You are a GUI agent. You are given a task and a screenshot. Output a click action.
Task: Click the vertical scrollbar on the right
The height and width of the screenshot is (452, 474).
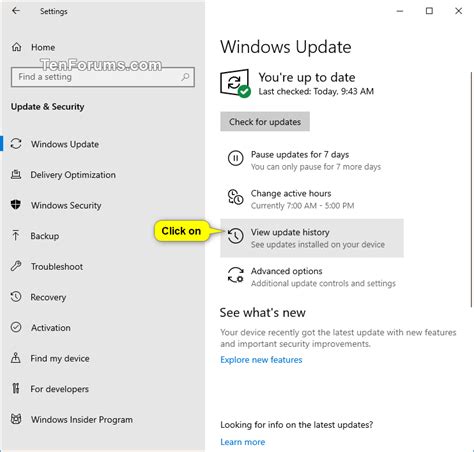pos(471,189)
